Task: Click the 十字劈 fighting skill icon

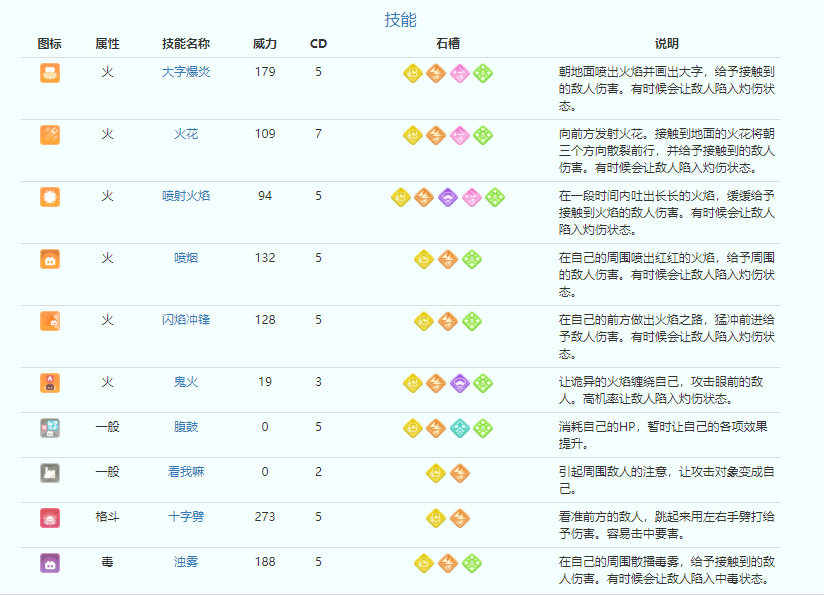Action: (x=50, y=518)
